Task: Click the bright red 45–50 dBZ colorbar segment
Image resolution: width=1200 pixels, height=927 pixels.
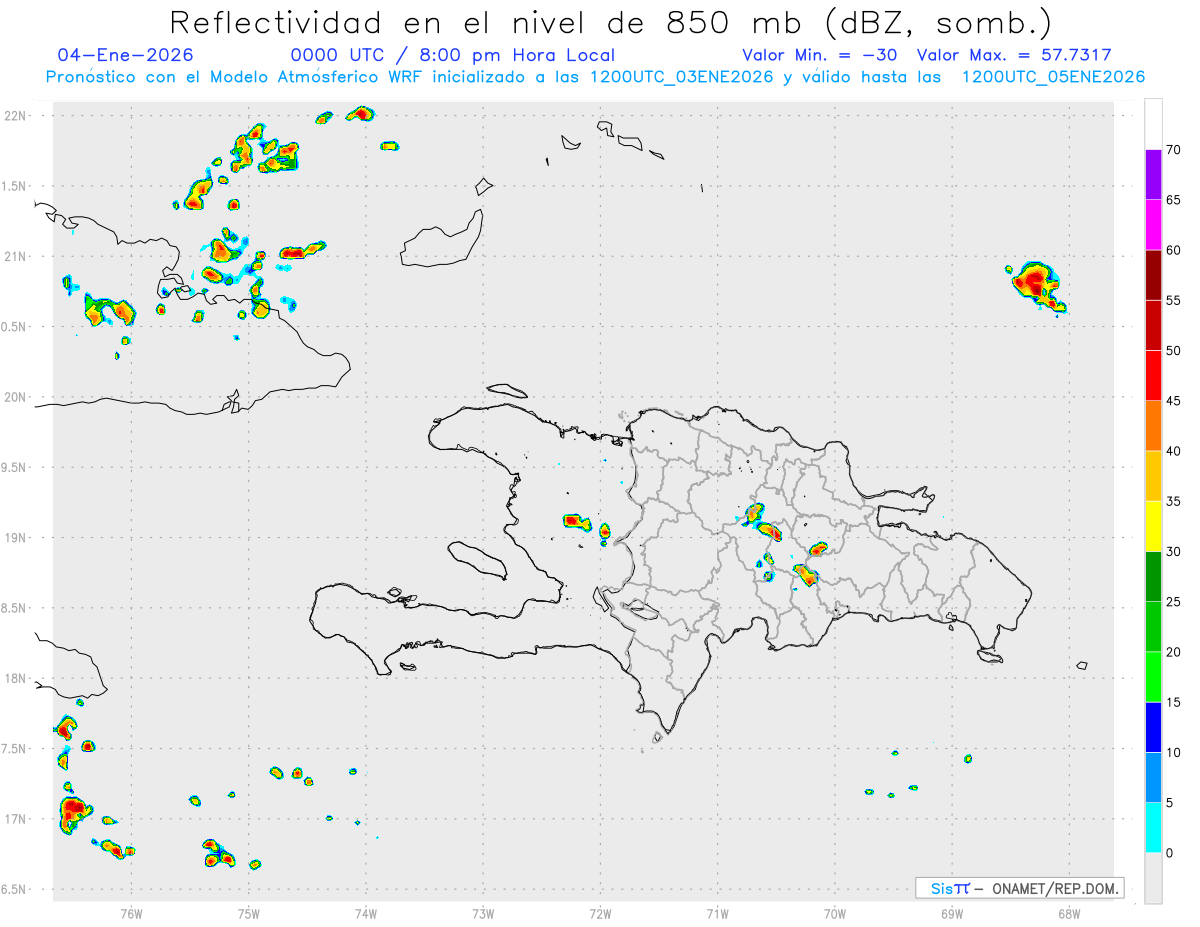Action: tap(1153, 376)
